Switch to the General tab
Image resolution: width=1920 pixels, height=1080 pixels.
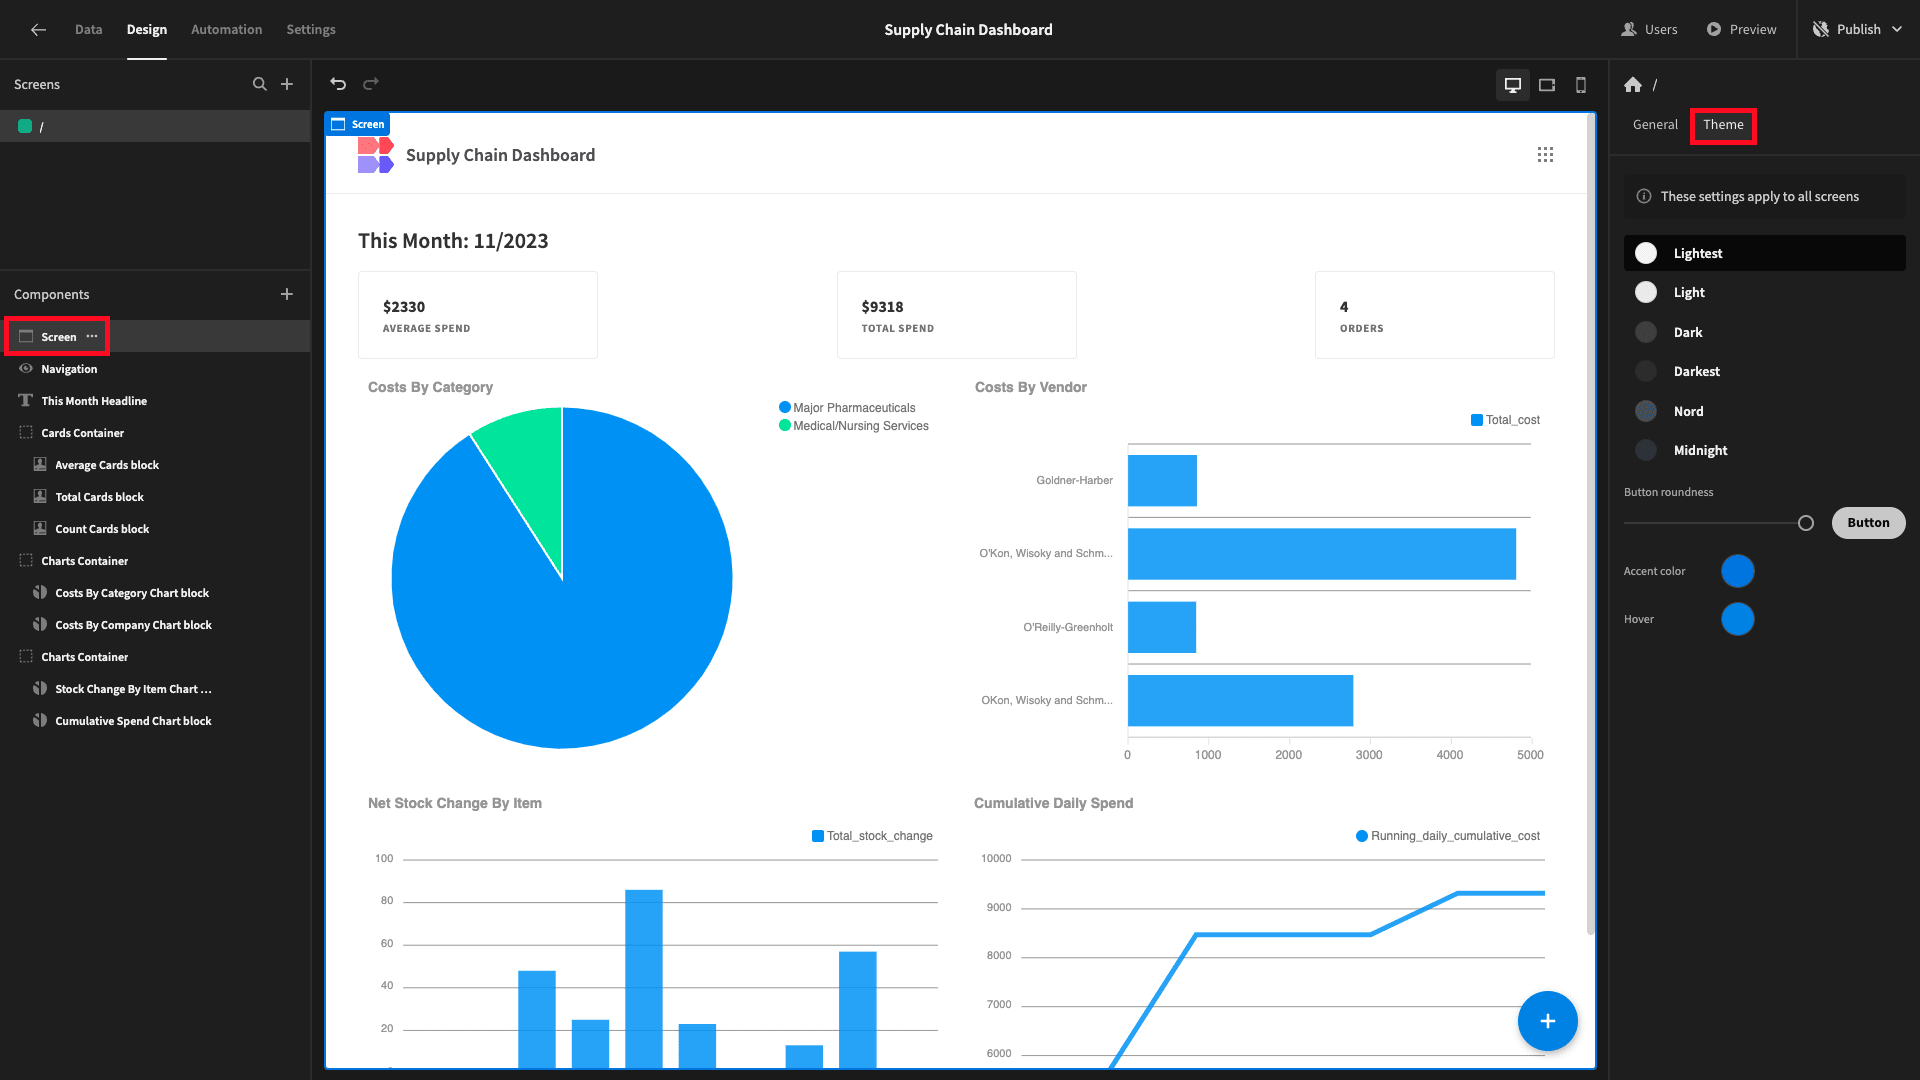(1655, 125)
